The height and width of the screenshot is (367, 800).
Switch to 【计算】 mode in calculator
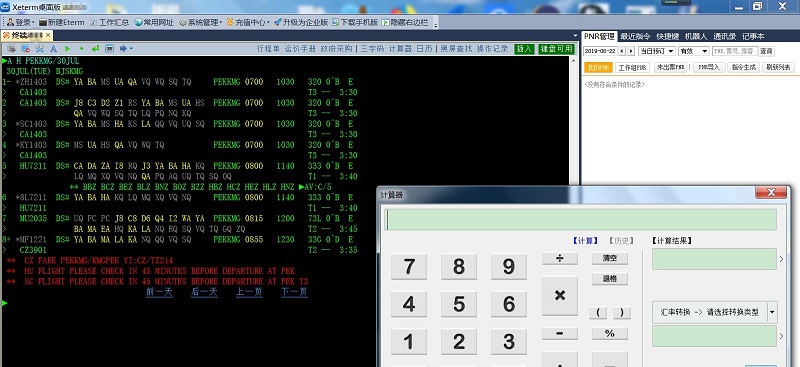[585, 241]
